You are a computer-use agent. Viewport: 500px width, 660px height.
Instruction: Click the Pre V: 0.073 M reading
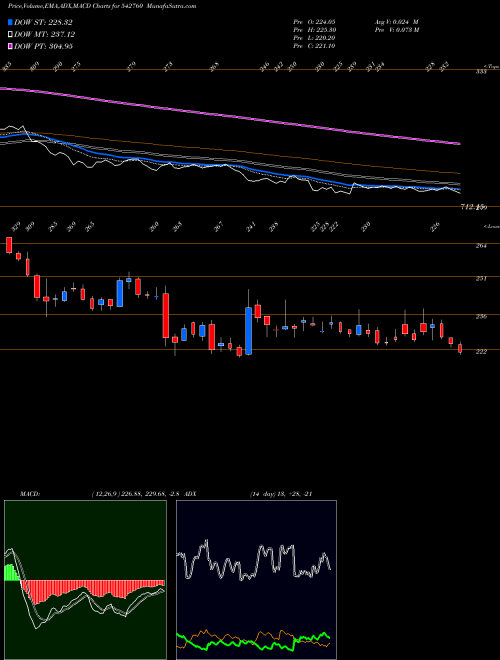click(x=396, y=30)
